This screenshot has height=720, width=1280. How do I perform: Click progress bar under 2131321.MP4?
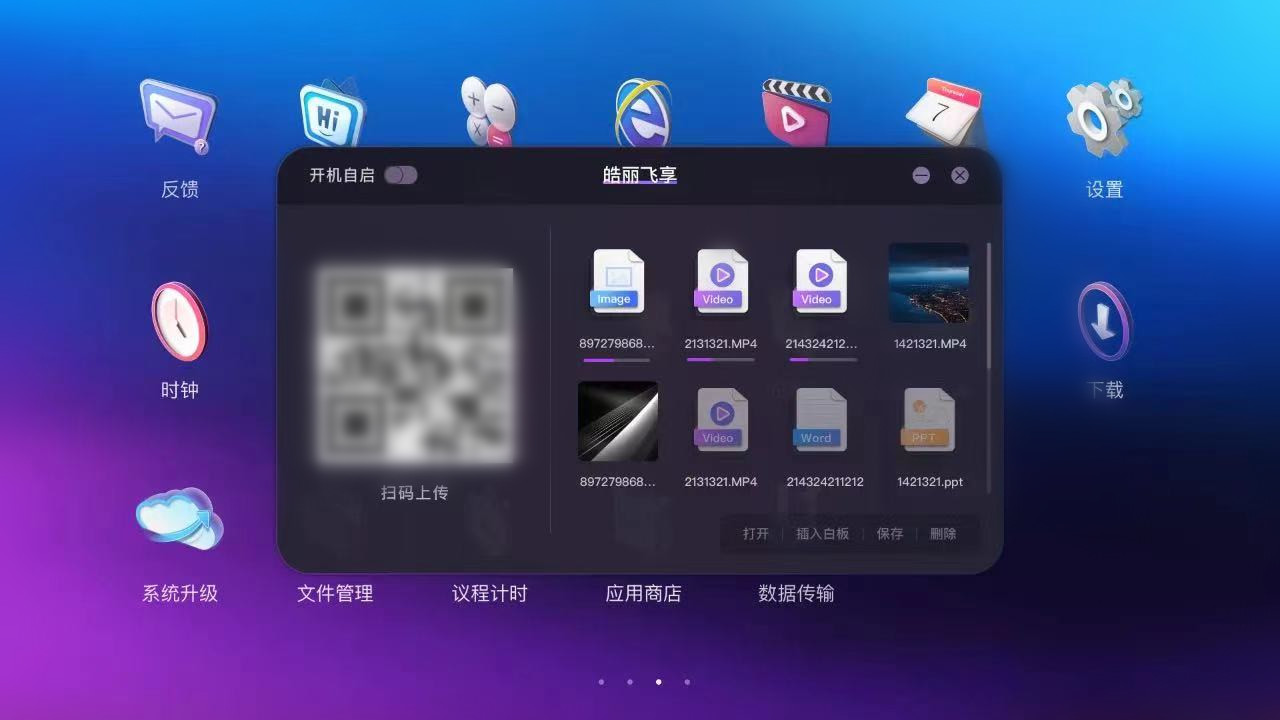721,360
